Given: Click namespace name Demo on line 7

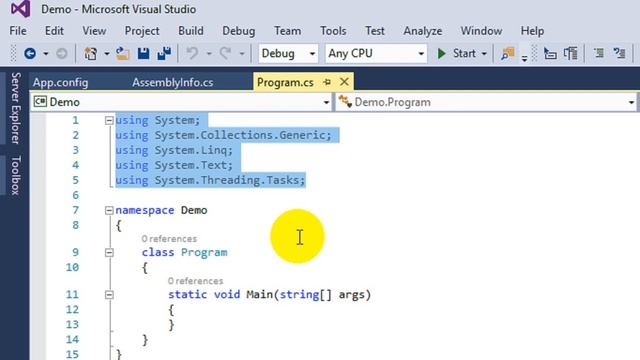Looking at the screenshot, I should (194, 210).
